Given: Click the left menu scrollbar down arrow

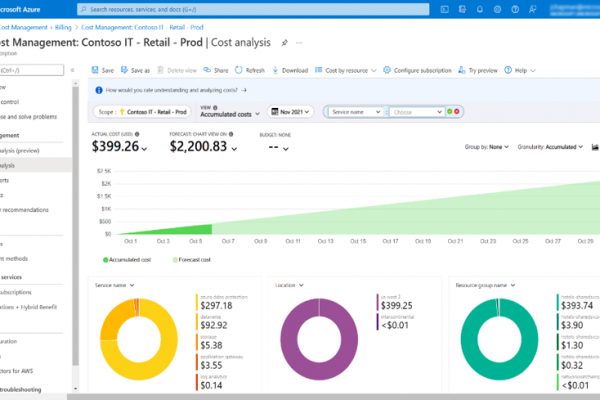Looking at the screenshot, I should 75,389.
